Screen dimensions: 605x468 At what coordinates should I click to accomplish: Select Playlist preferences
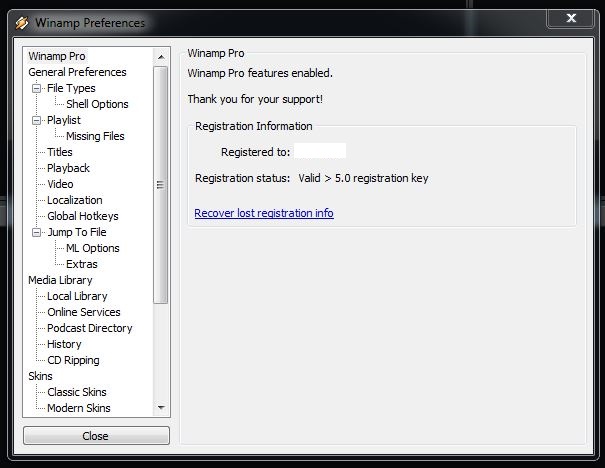pos(64,120)
